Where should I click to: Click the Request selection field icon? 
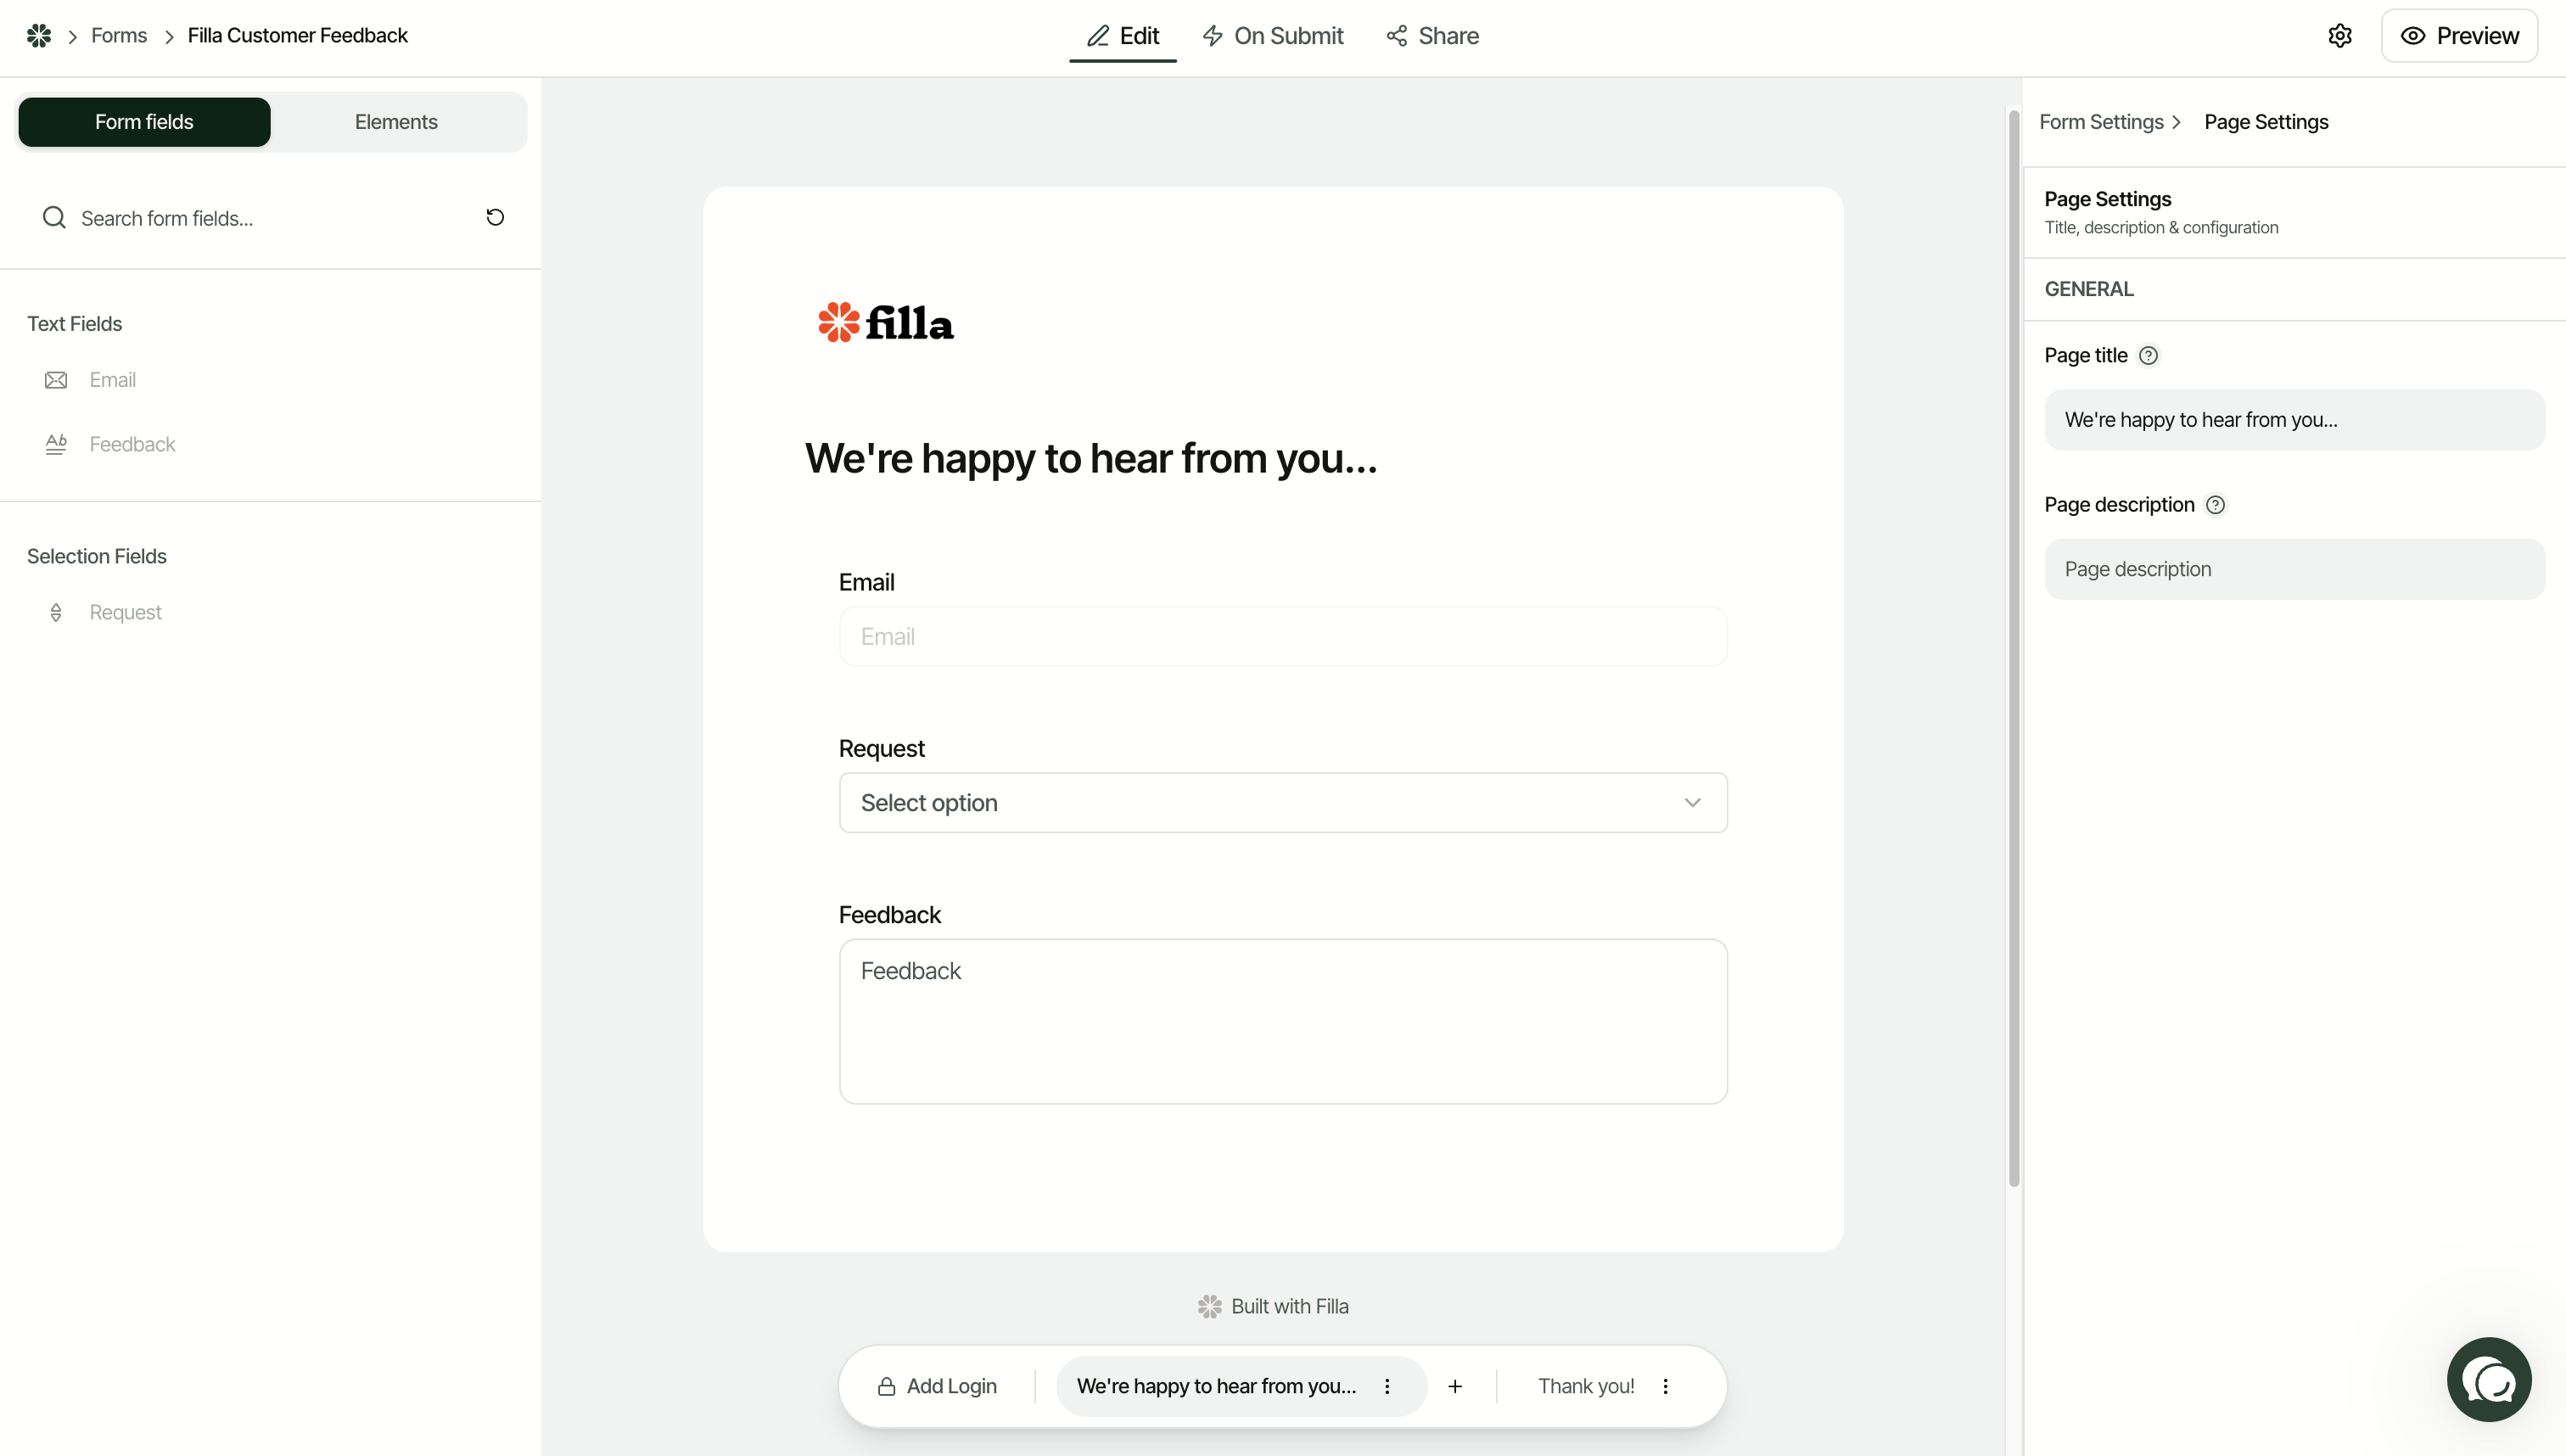click(56, 612)
